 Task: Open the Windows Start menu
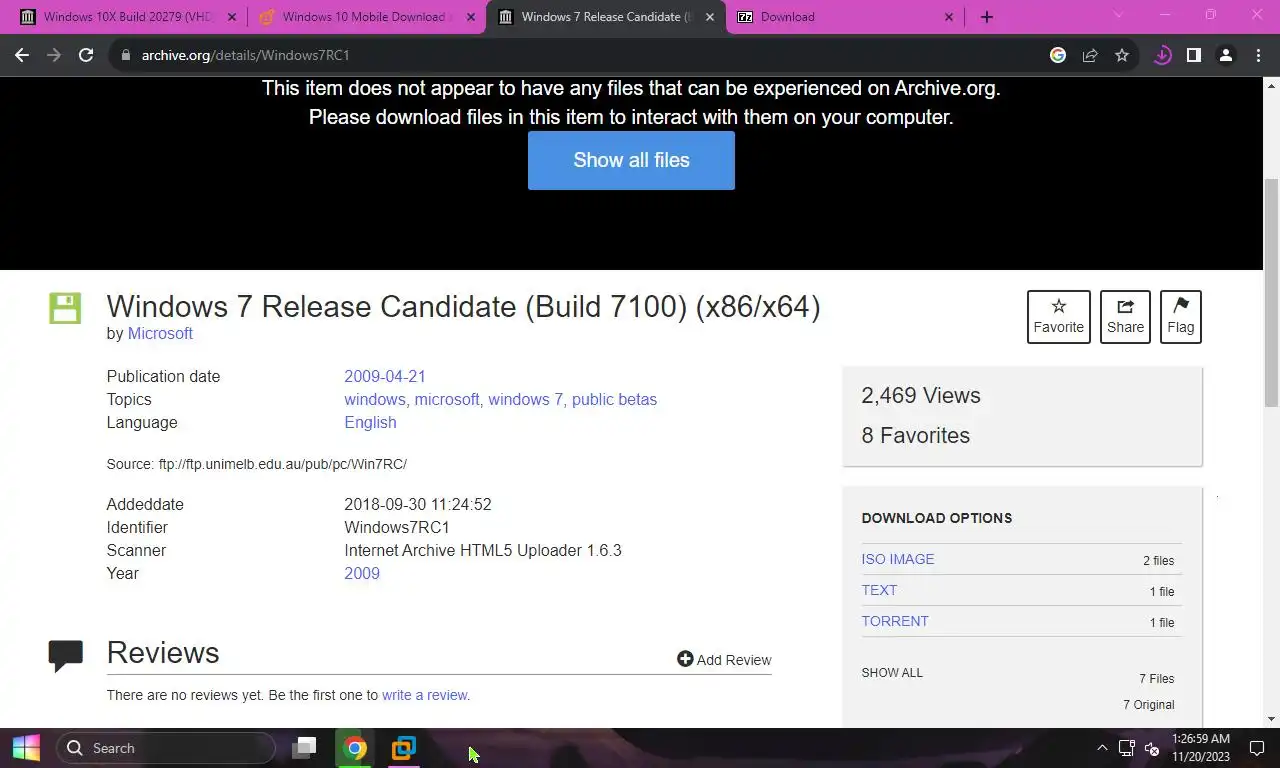click(x=26, y=748)
